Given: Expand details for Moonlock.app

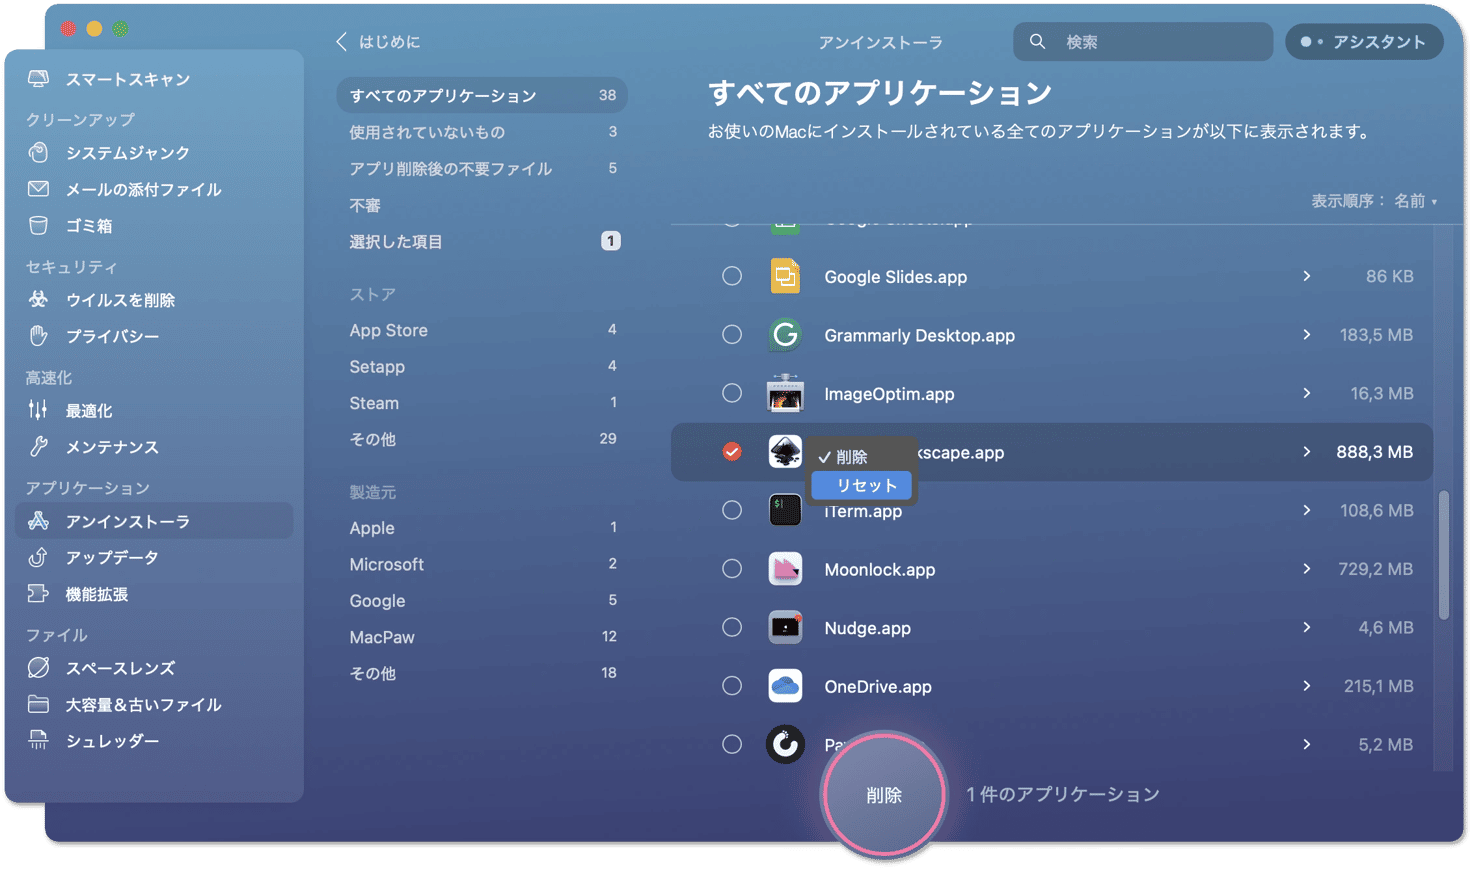Looking at the screenshot, I should click(x=1307, y=569).
